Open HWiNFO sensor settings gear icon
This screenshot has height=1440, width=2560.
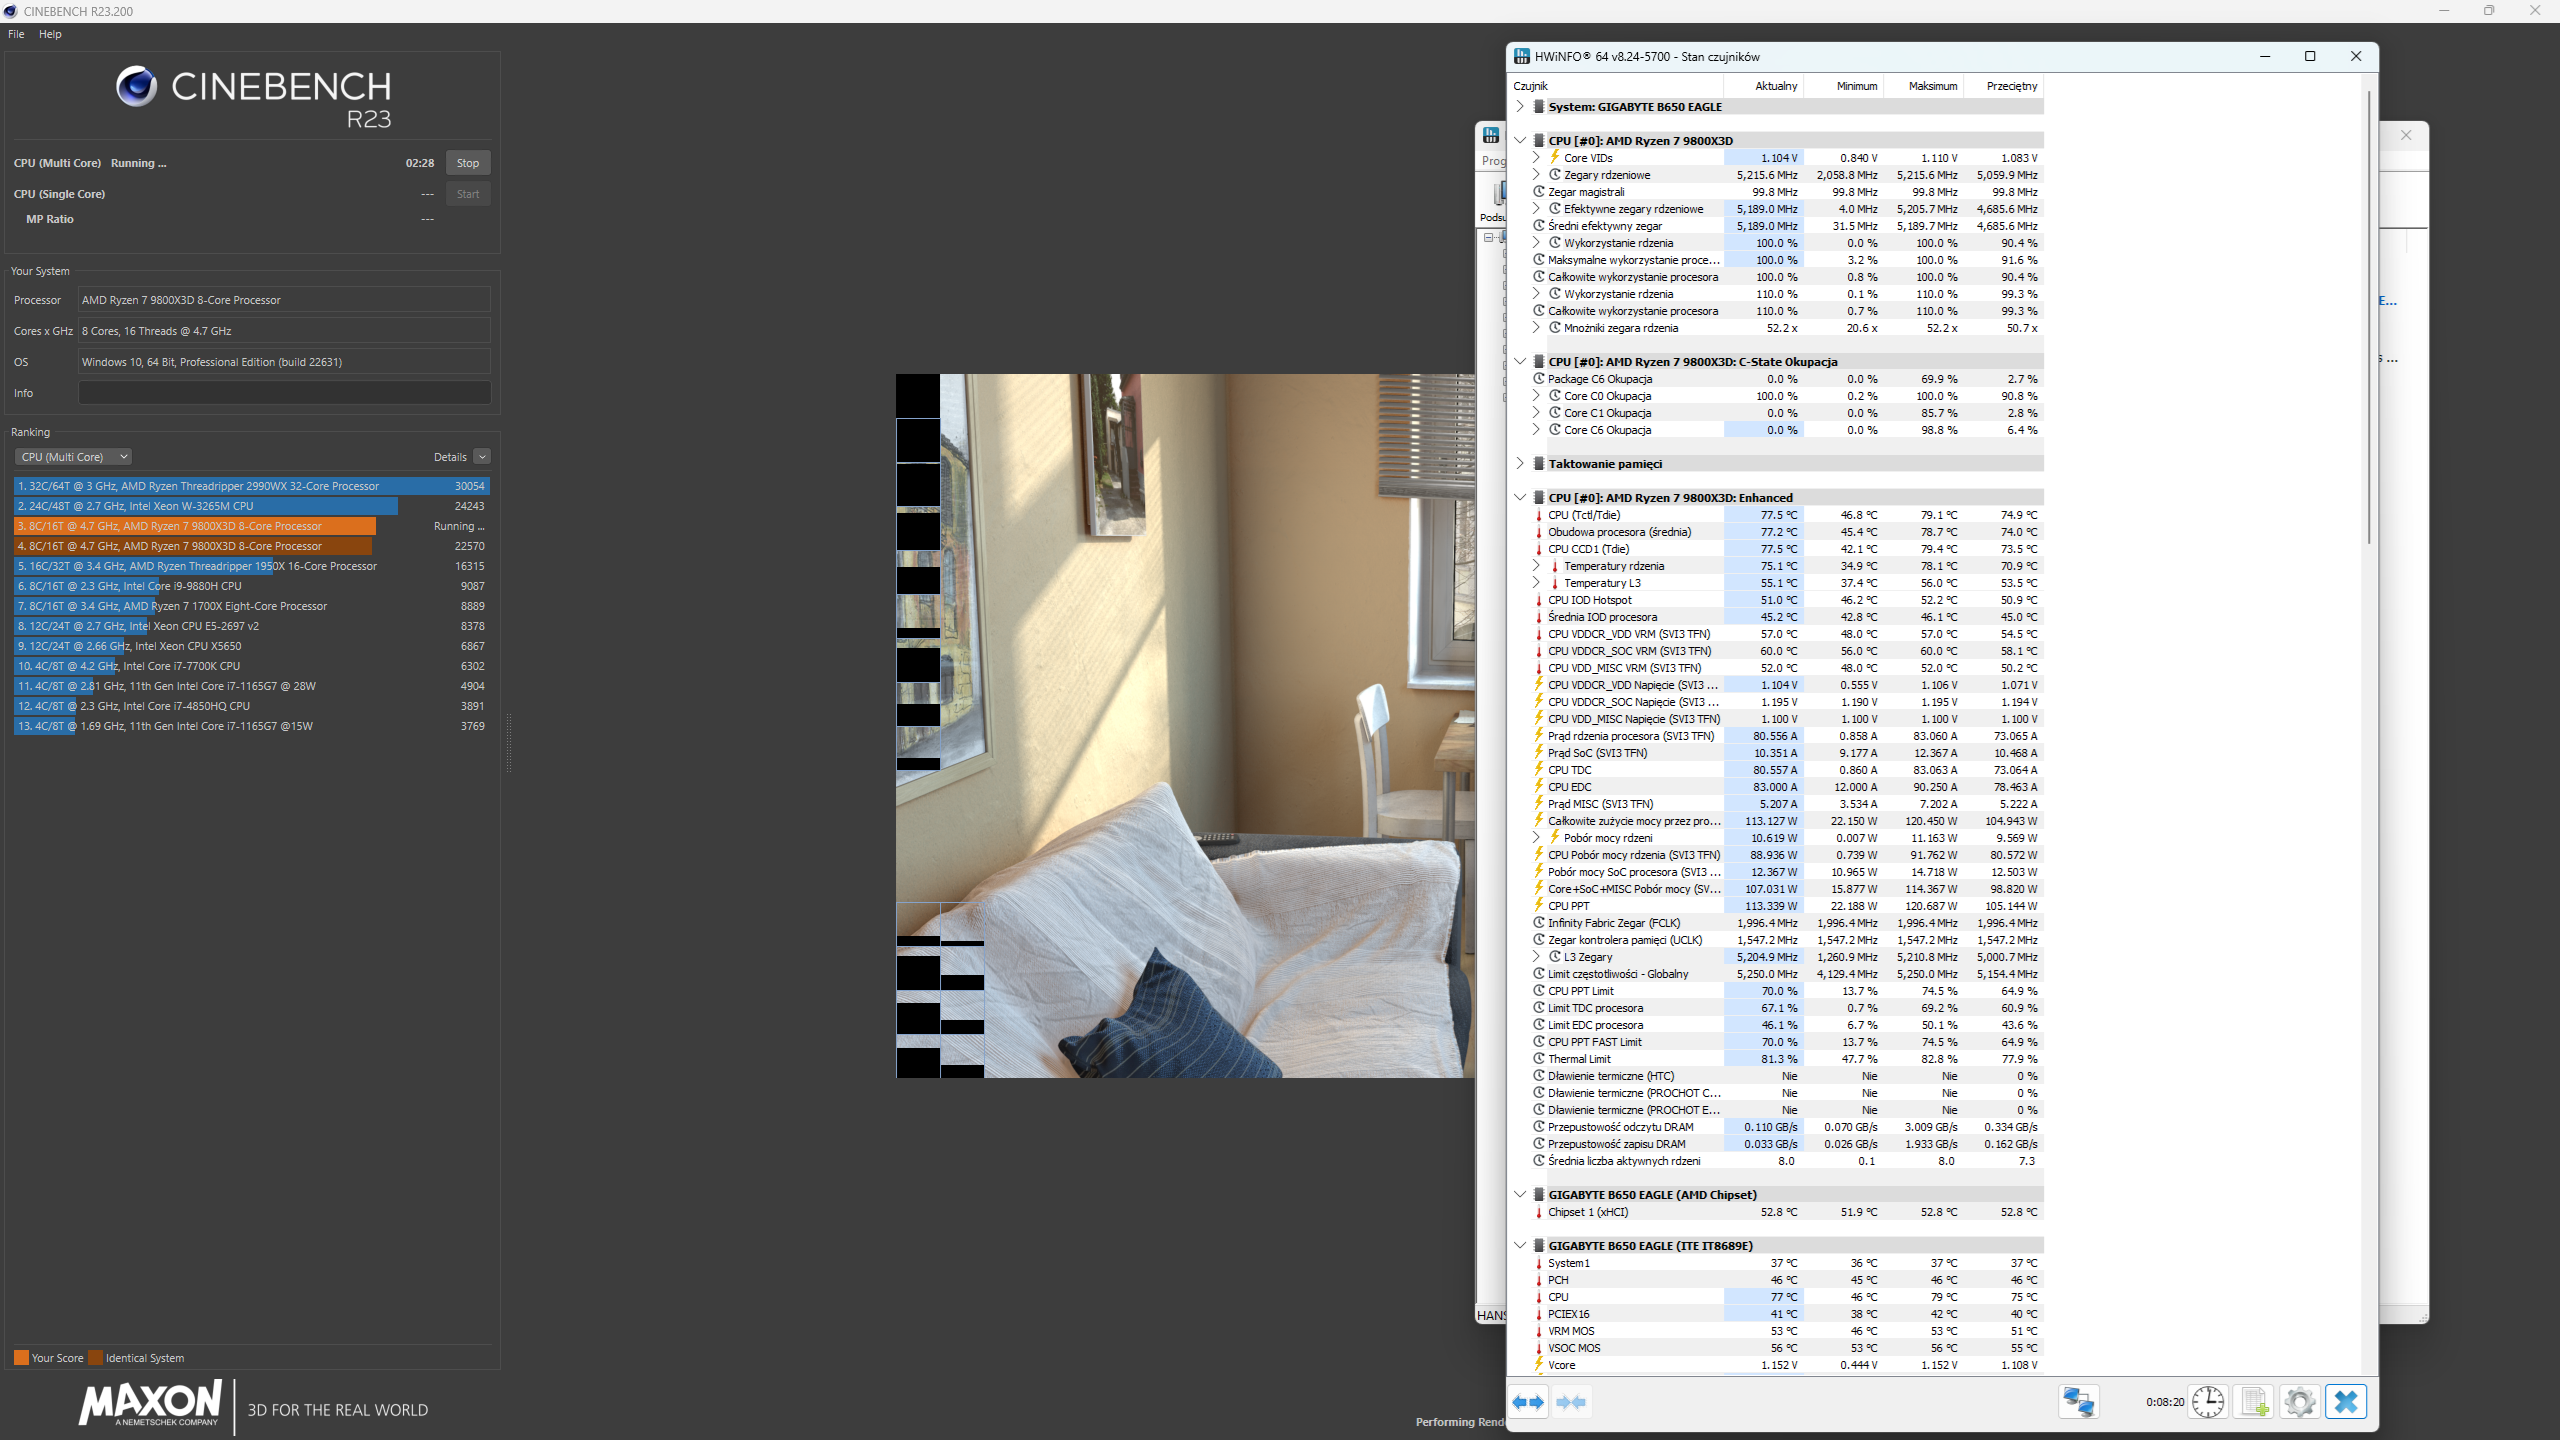pyautogui.click(x=2299, y=1402)
